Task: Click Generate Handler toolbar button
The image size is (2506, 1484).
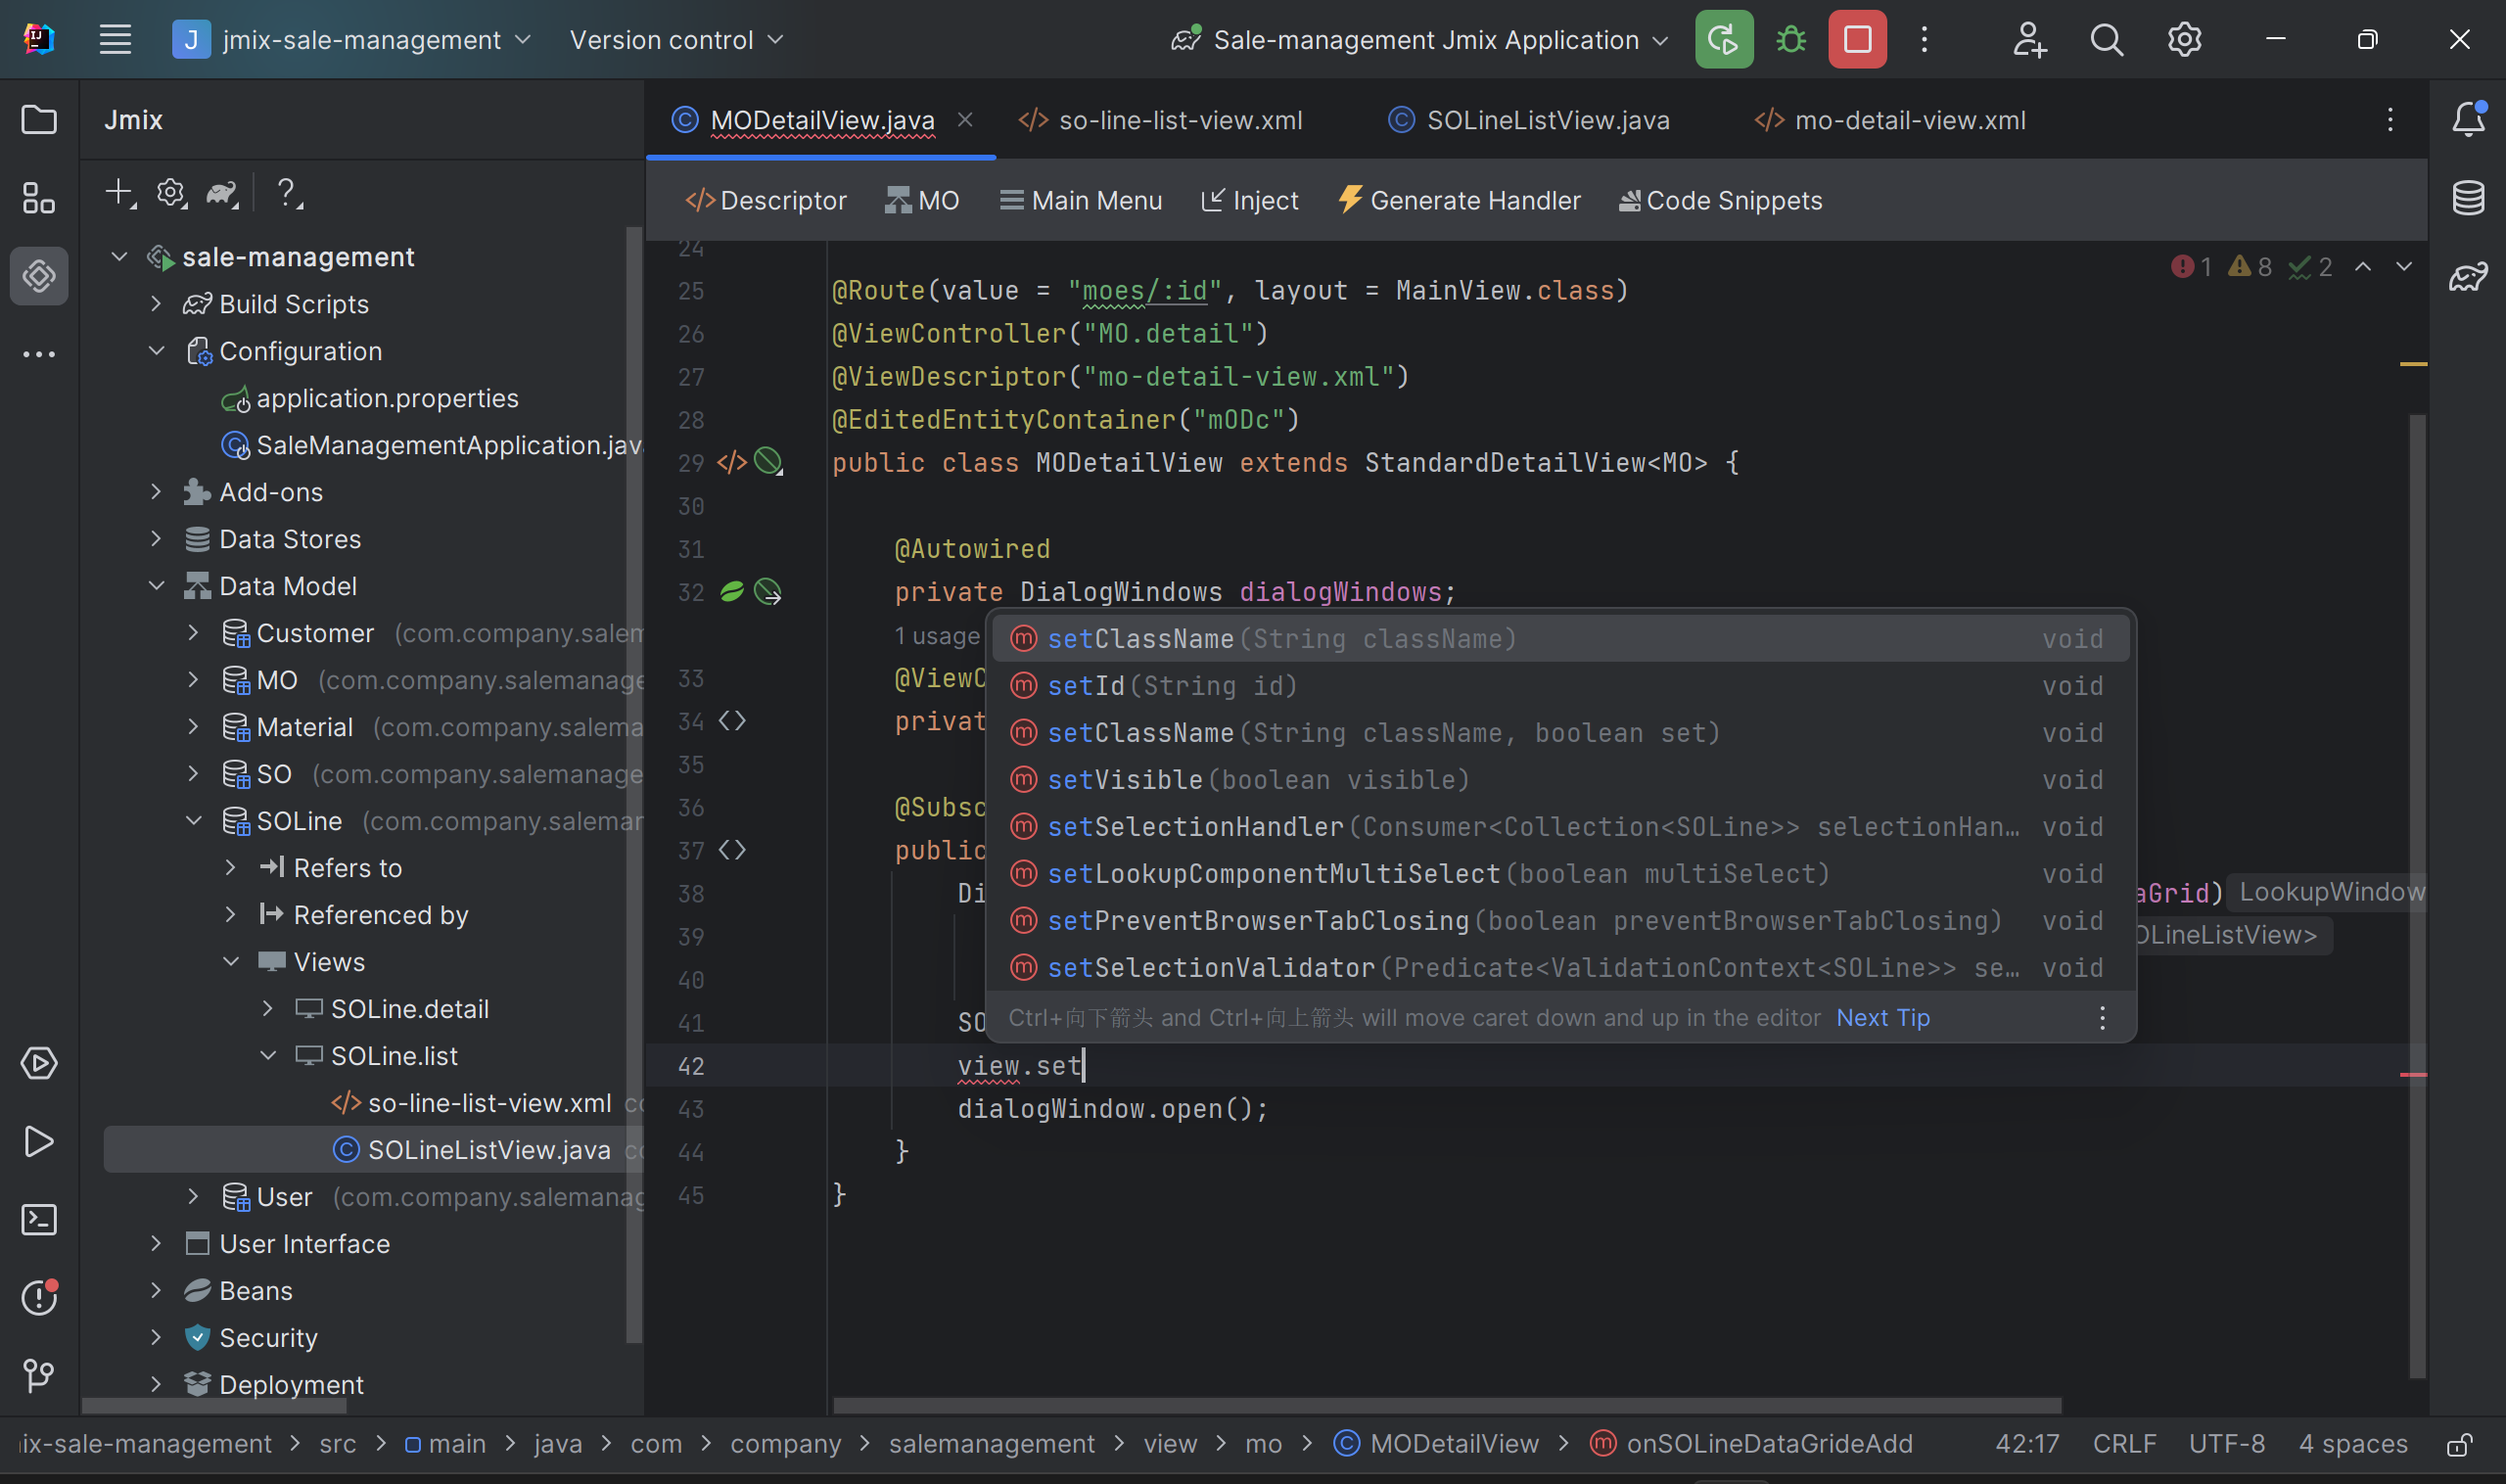Action: point(1459,201)
